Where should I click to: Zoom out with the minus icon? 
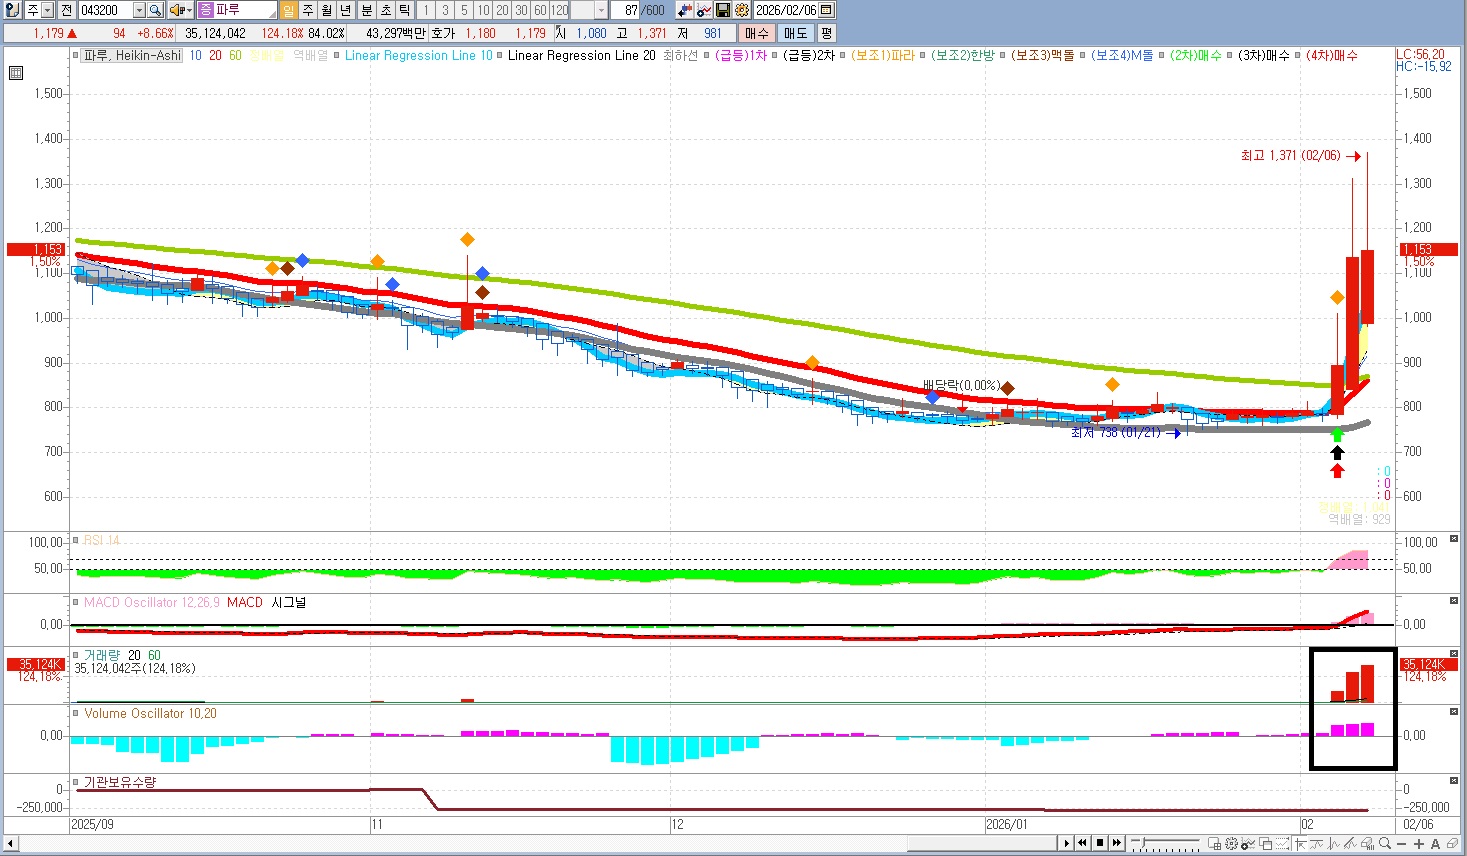click(1402, 843)
